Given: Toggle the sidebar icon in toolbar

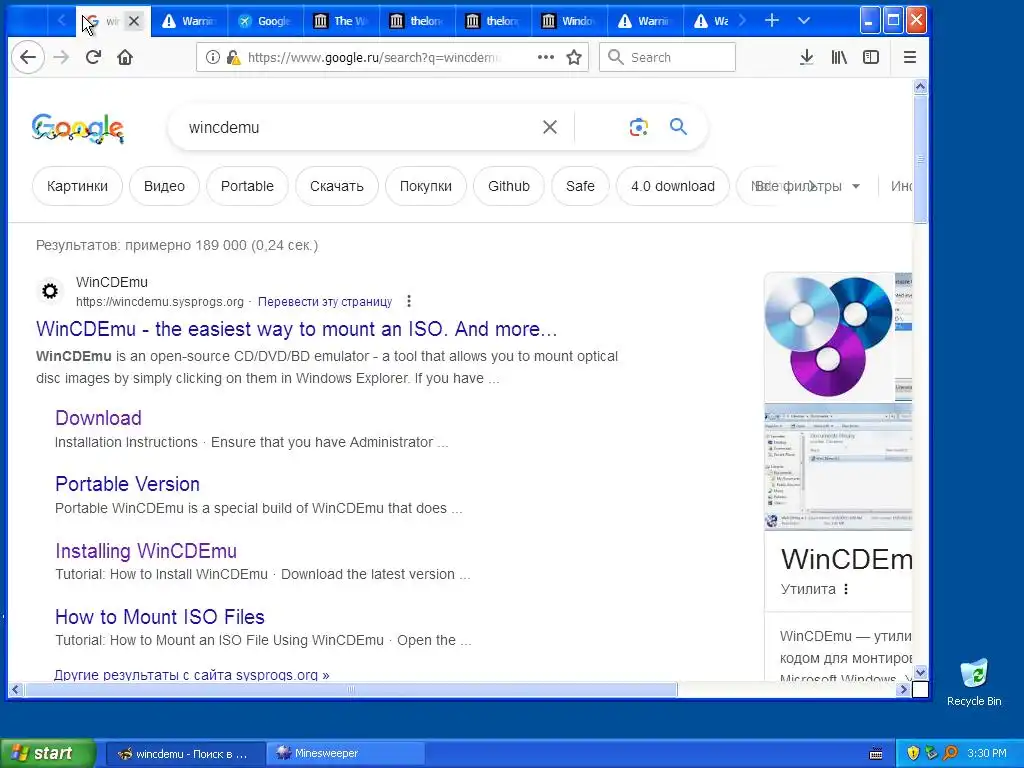Looking at the screenshot, I should coord(871,57).
